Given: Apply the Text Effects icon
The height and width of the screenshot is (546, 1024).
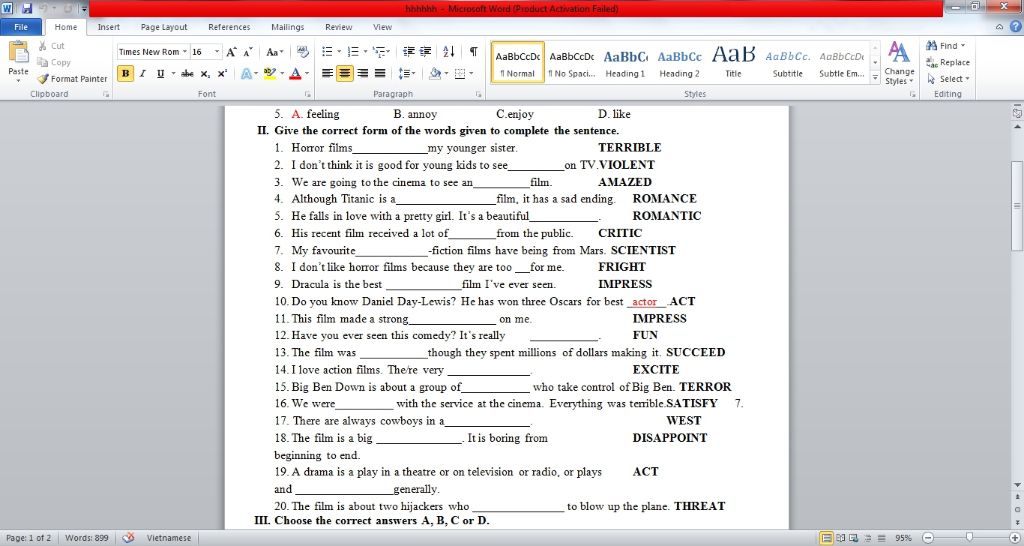Looking at the screenshot, I should tap(246, 74).
